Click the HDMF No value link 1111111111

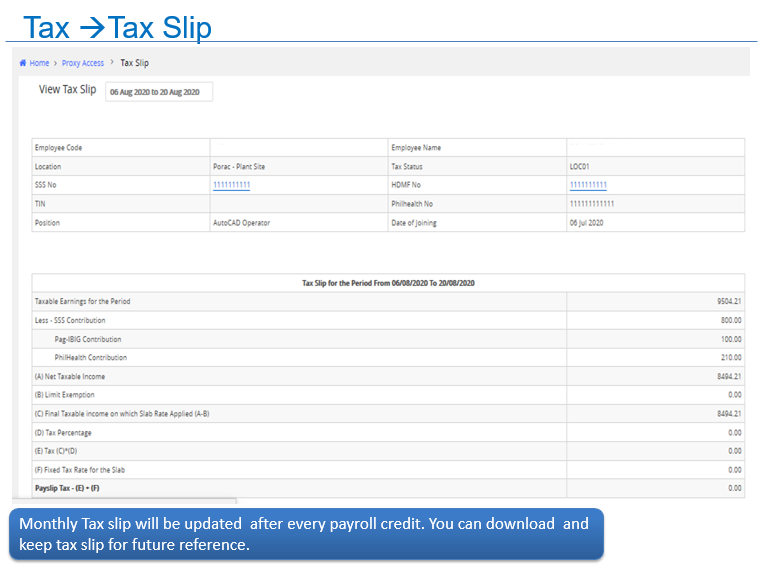588,185
